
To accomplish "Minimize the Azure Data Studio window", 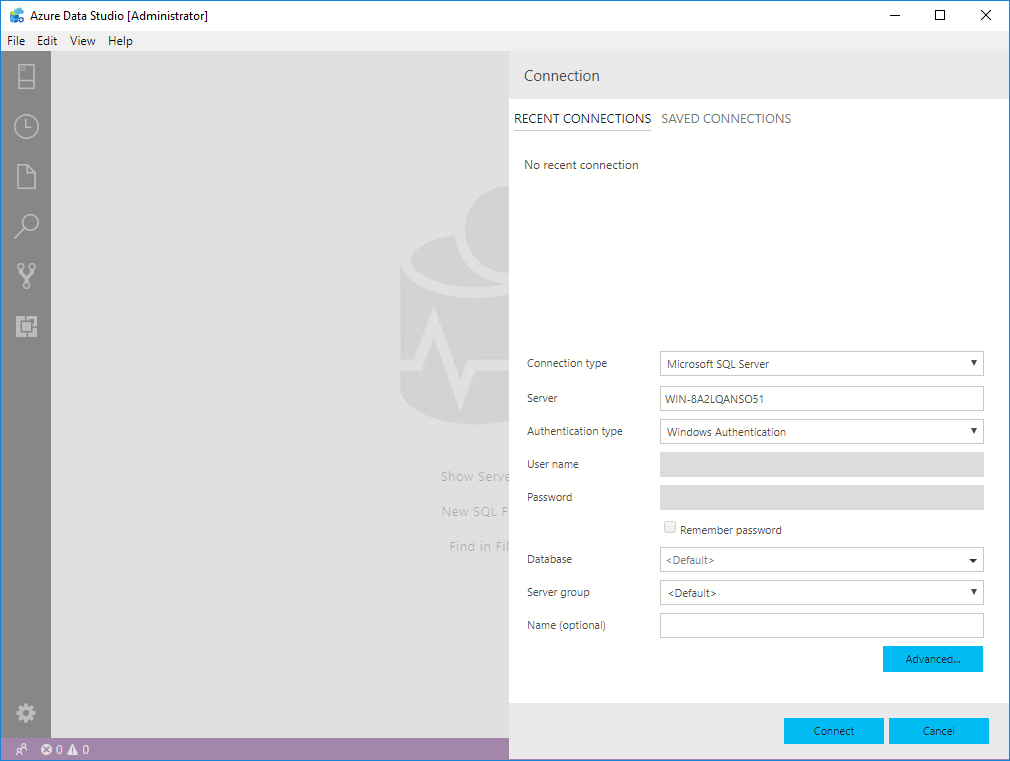I will click(x=895, y=15).
